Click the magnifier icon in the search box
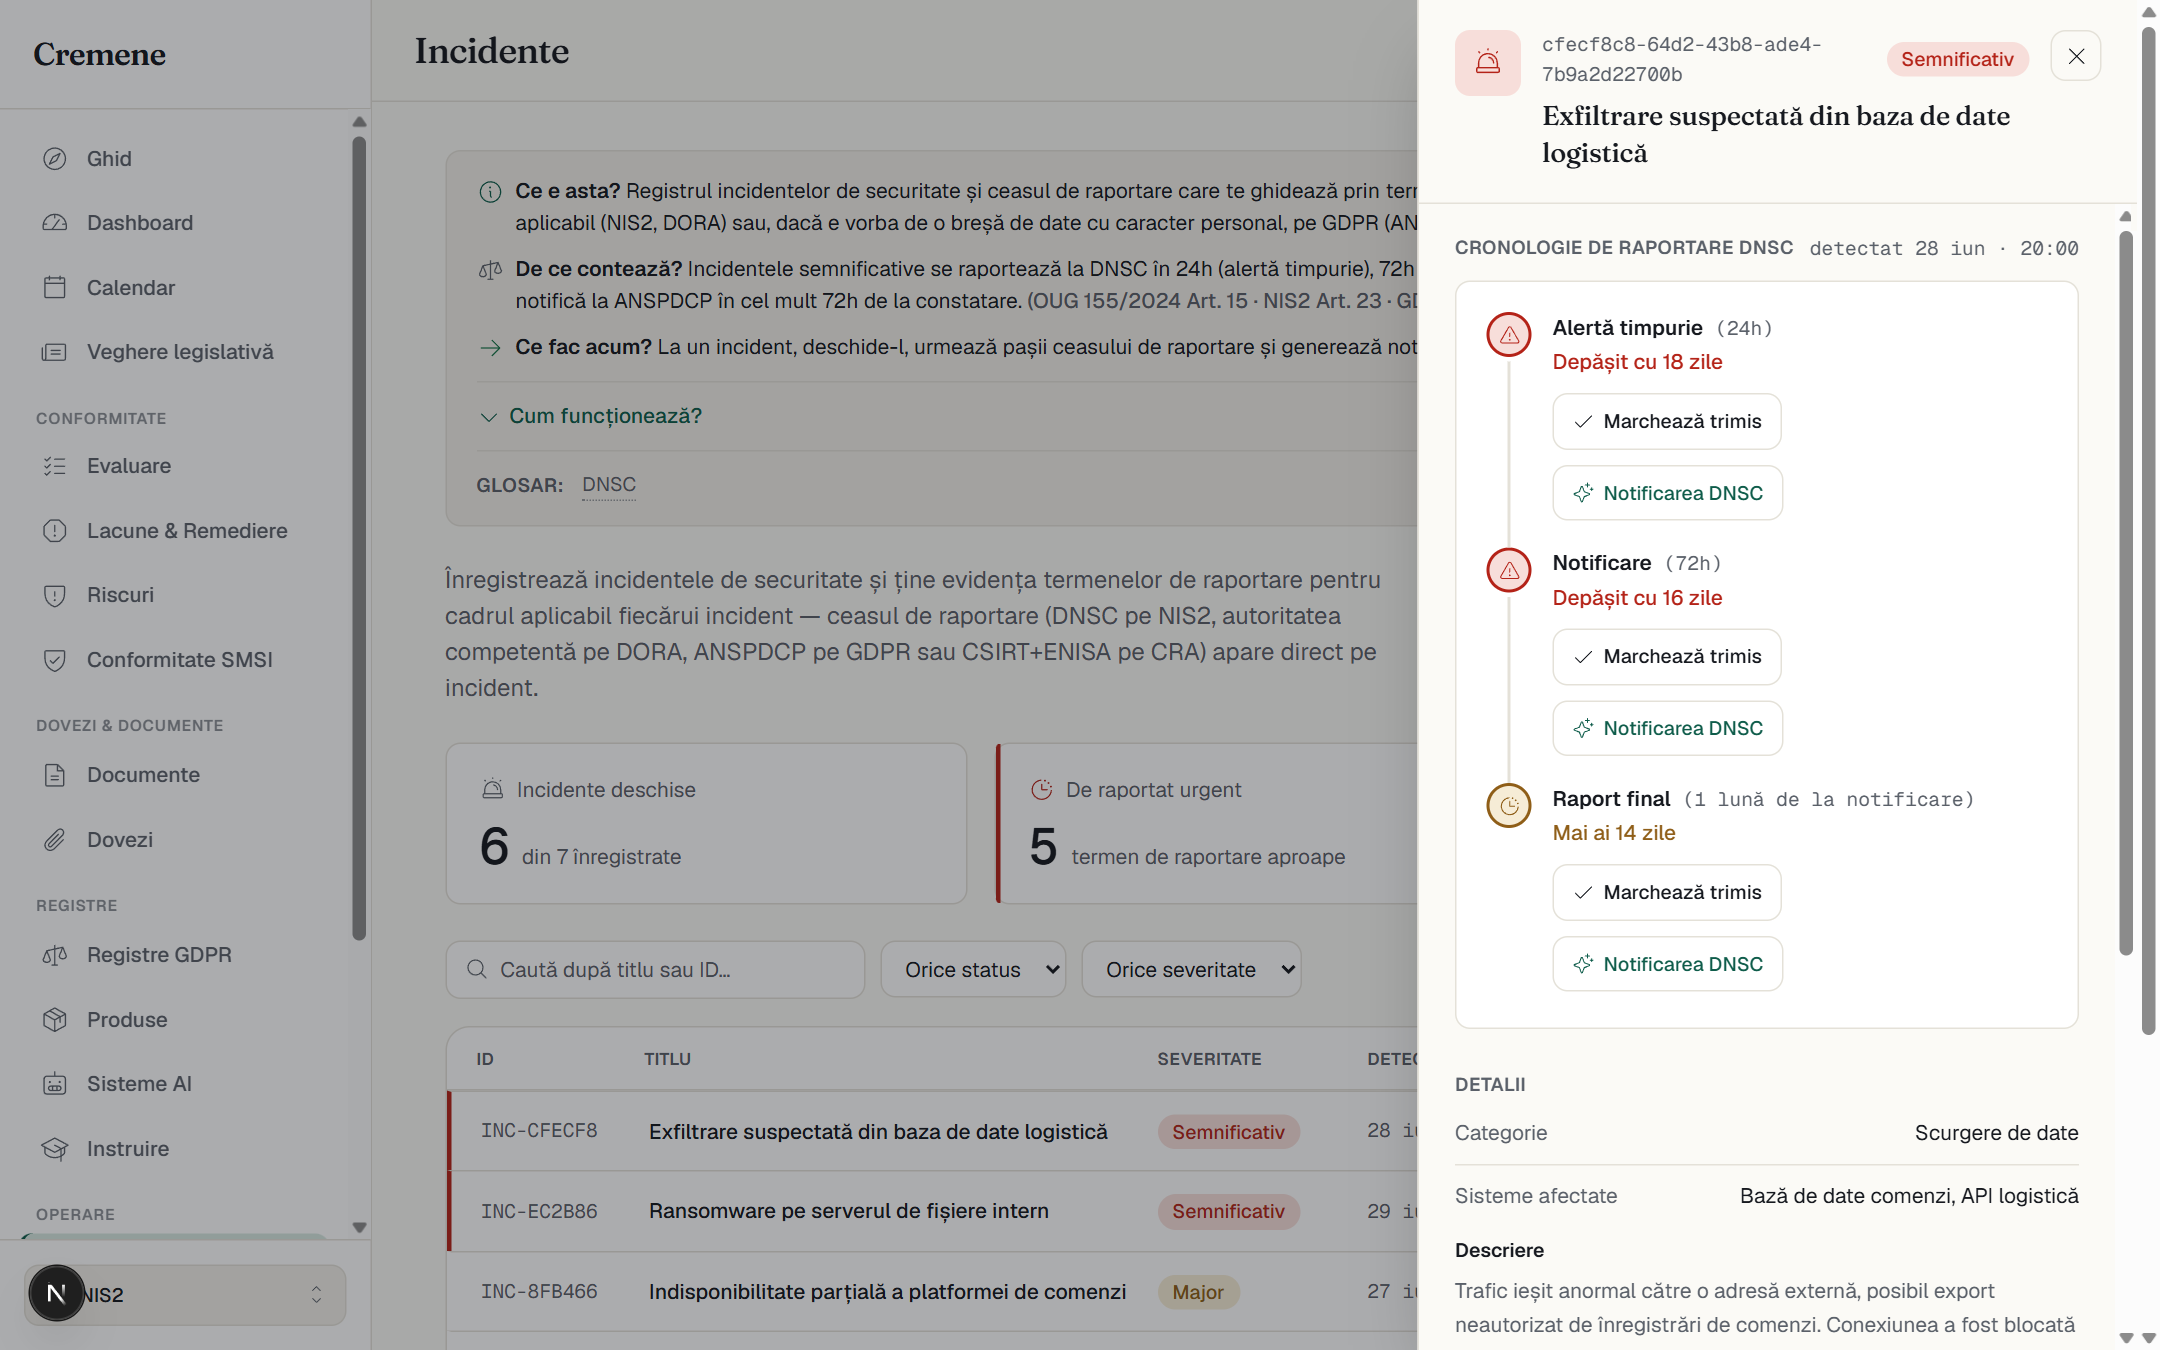This screenshot has width=2160, height=1350. point(477,970)
